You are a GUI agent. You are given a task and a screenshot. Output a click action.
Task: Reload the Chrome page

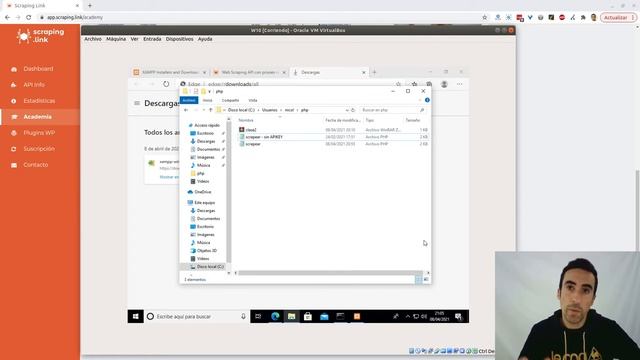[29, 18]
